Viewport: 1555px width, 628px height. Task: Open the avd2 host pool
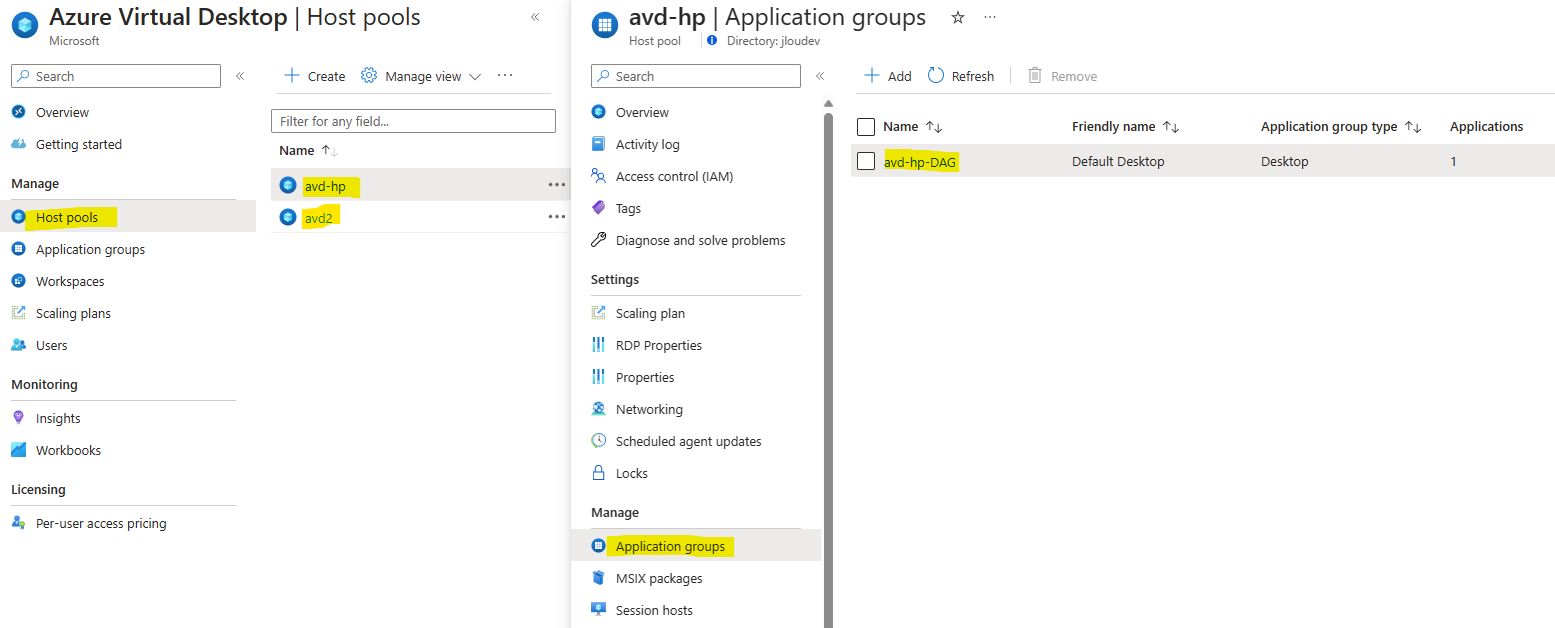318,217
